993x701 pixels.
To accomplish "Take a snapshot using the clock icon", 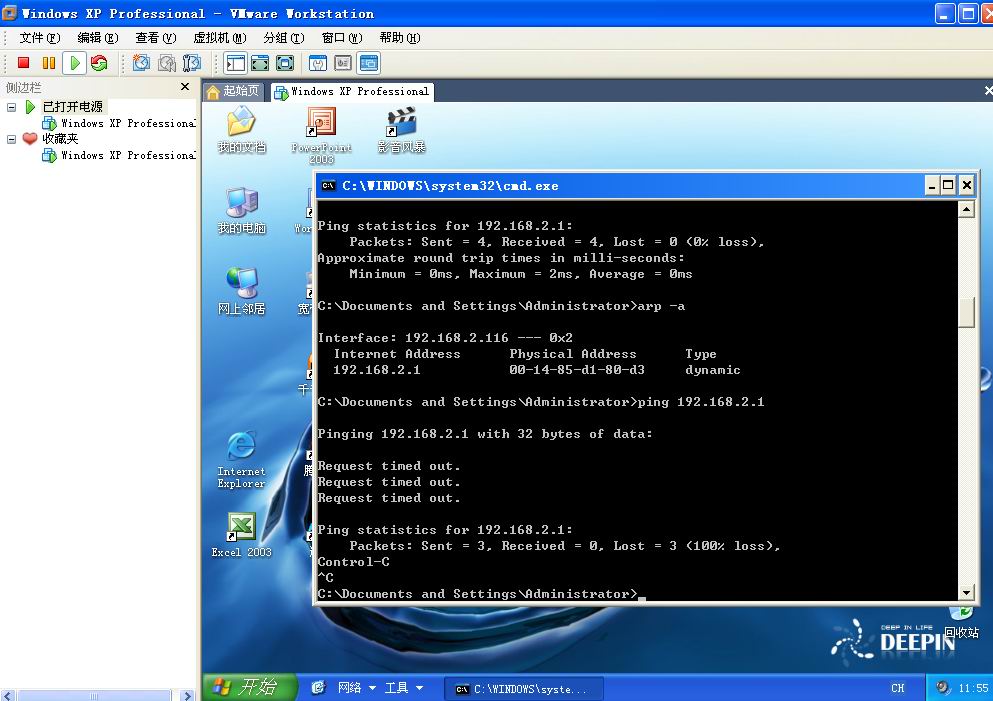I will 141,63.
